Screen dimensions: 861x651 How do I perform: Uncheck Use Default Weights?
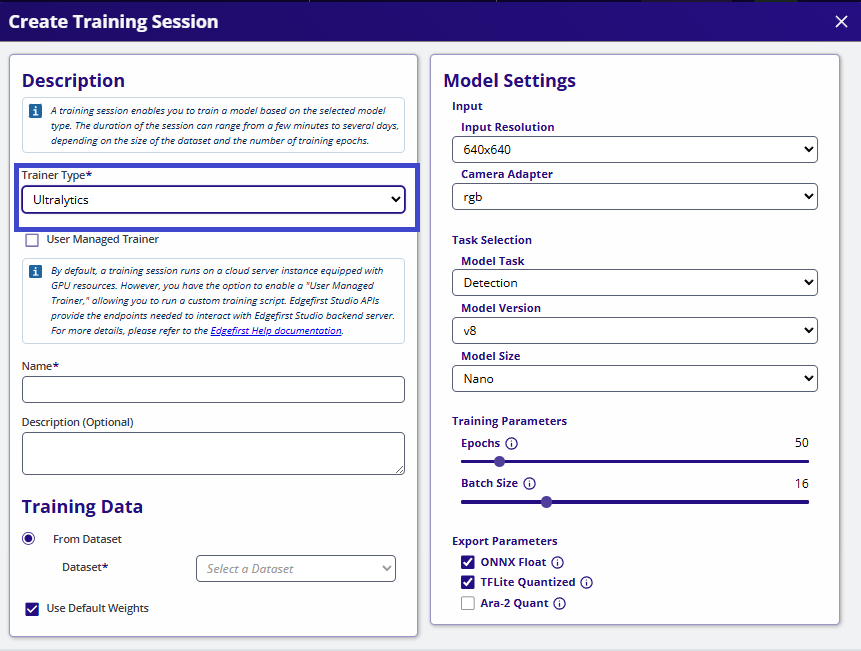pyautogui.click(x=31, y=608)
